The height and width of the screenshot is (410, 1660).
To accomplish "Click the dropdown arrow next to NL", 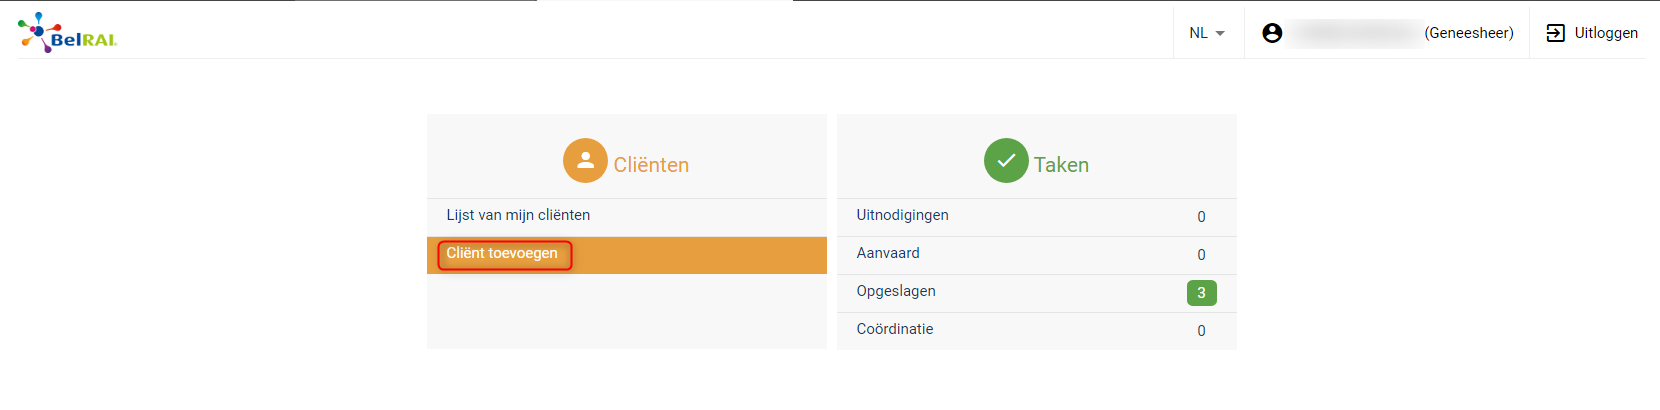I will (x=1220, y=34).
